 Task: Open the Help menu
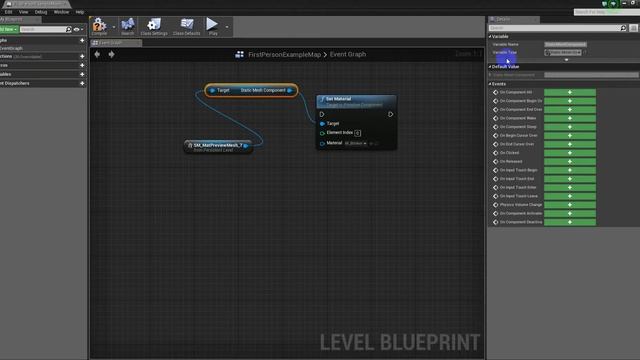(x=80, y=12)
